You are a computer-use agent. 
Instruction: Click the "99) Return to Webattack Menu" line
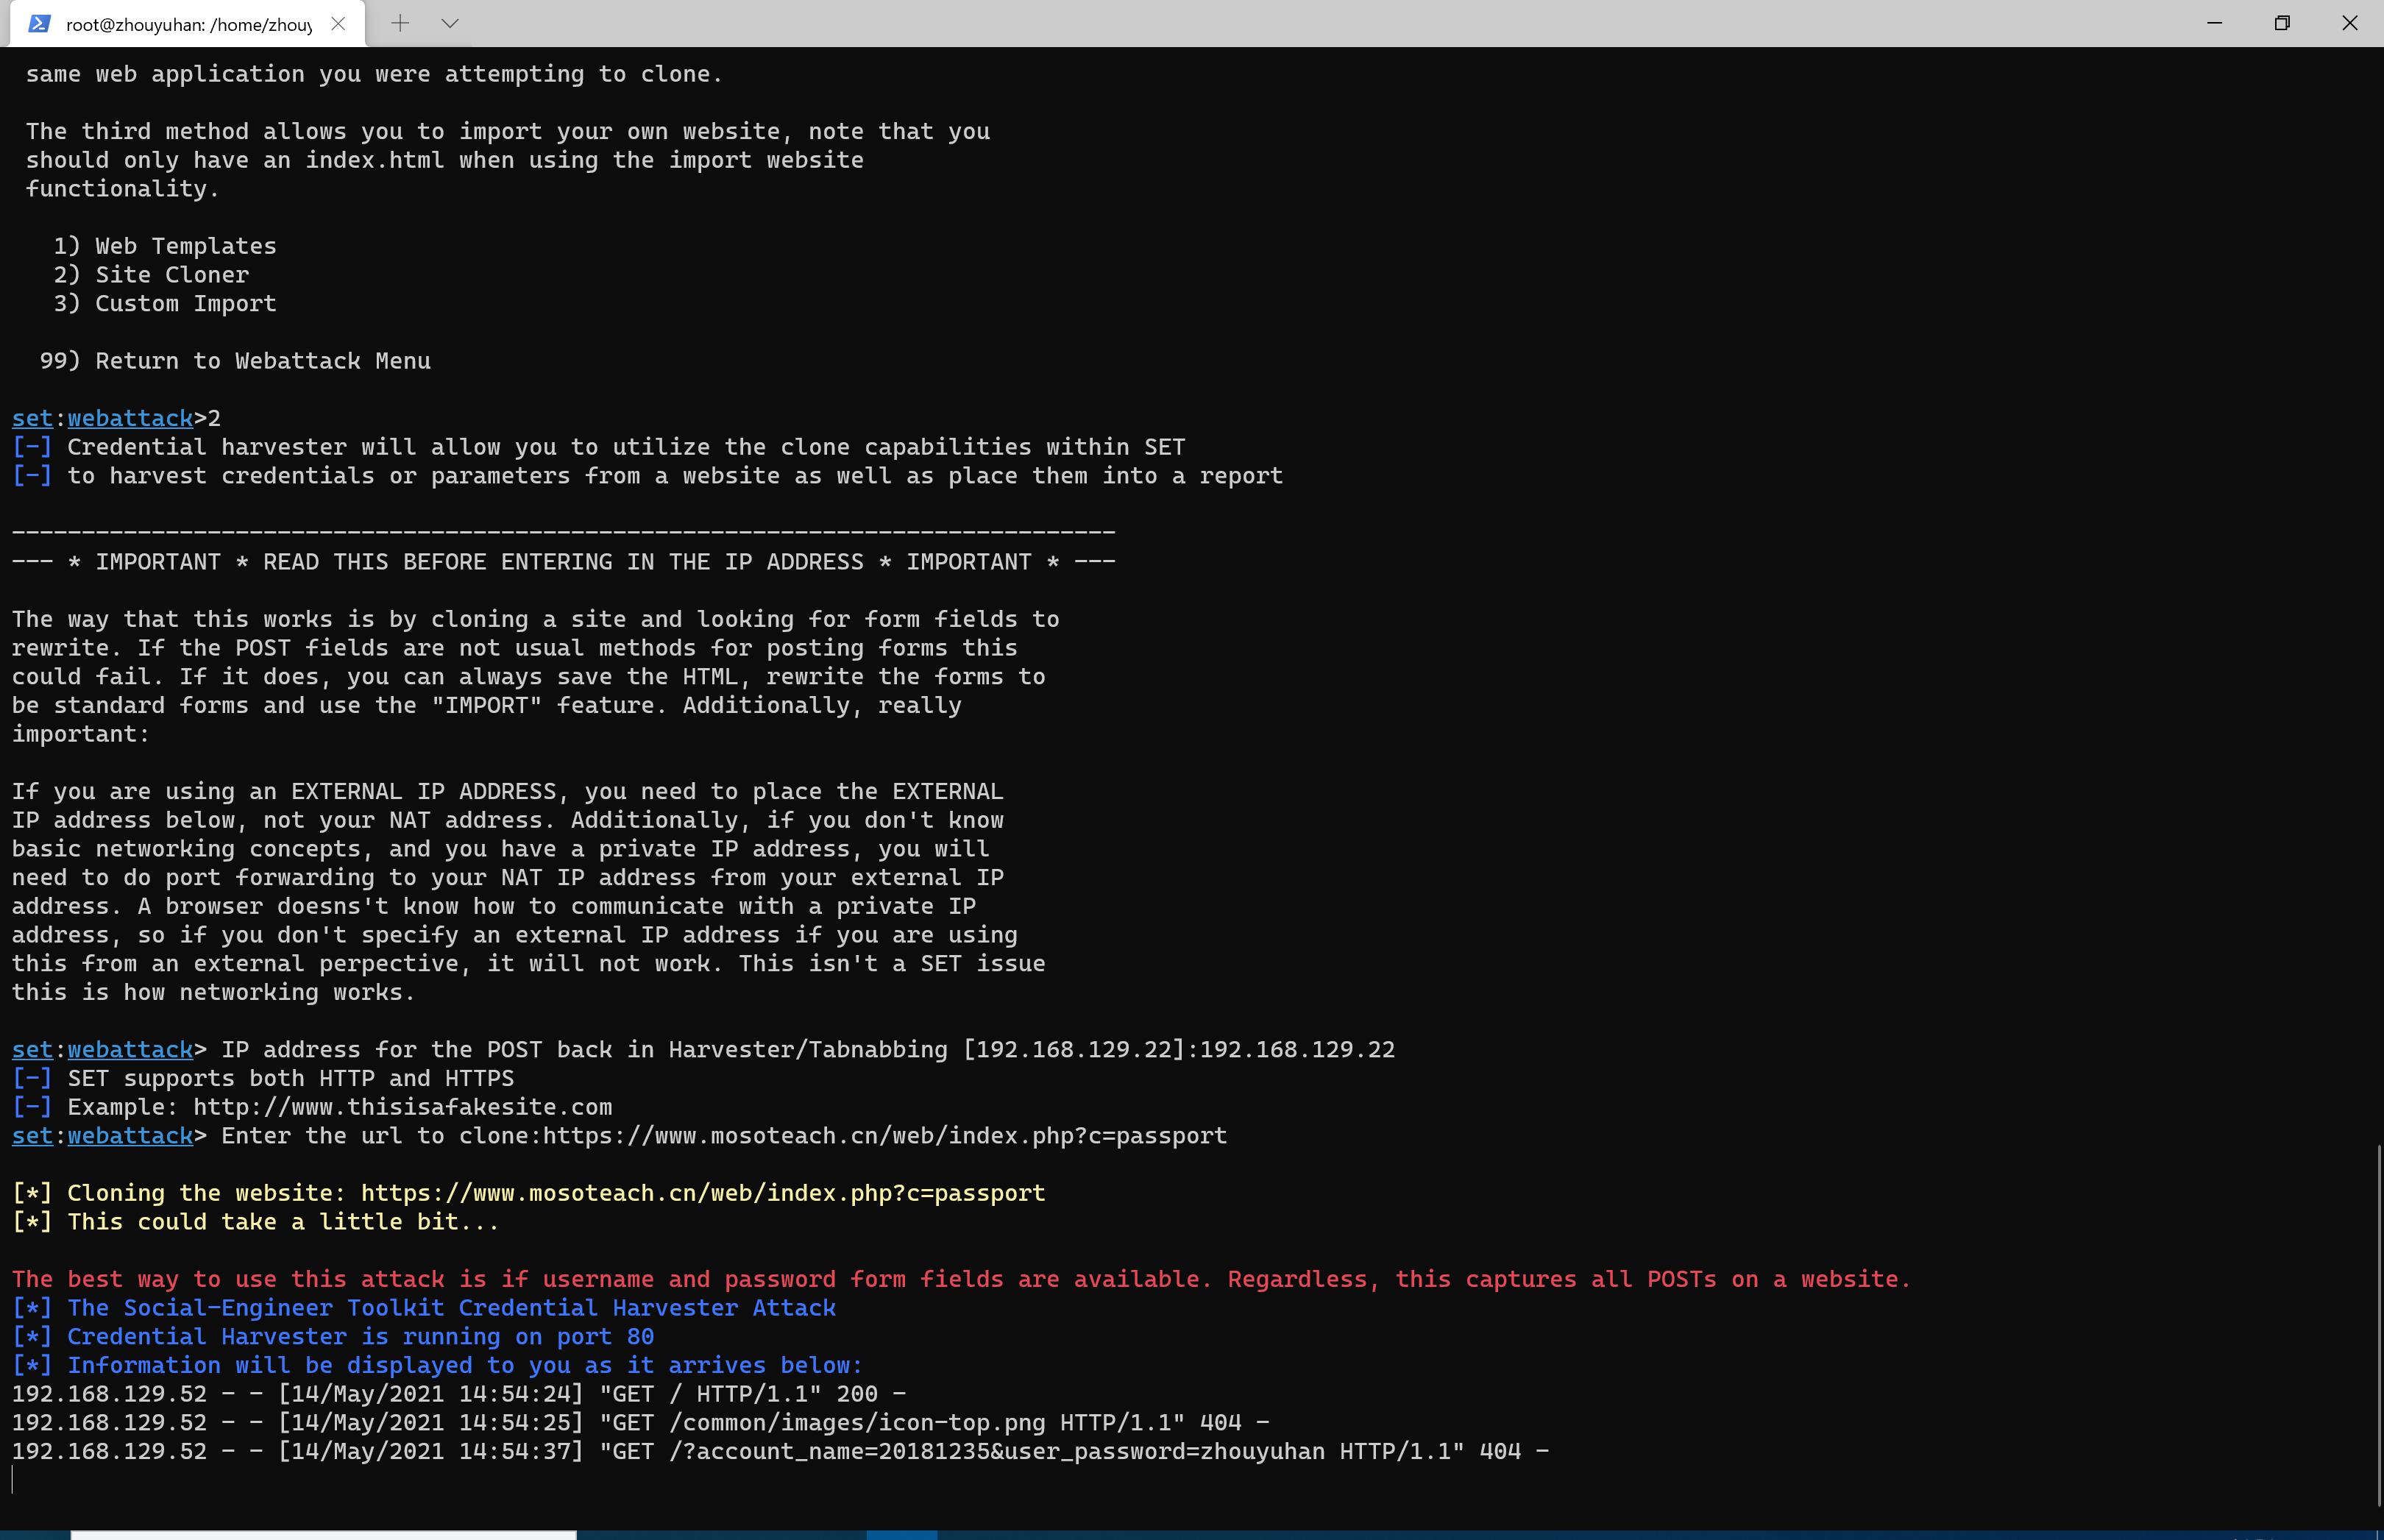tap(235, 361)
